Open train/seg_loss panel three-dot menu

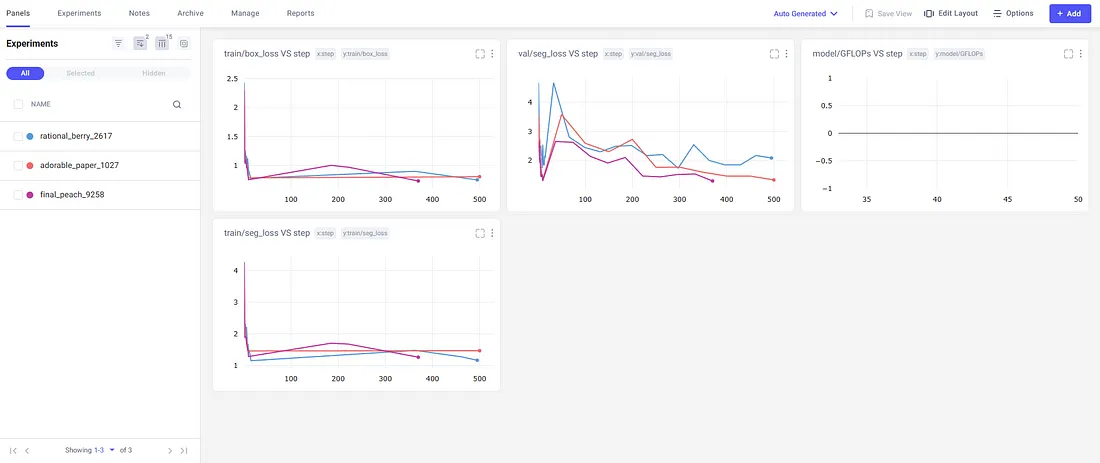tap(492, 233)
